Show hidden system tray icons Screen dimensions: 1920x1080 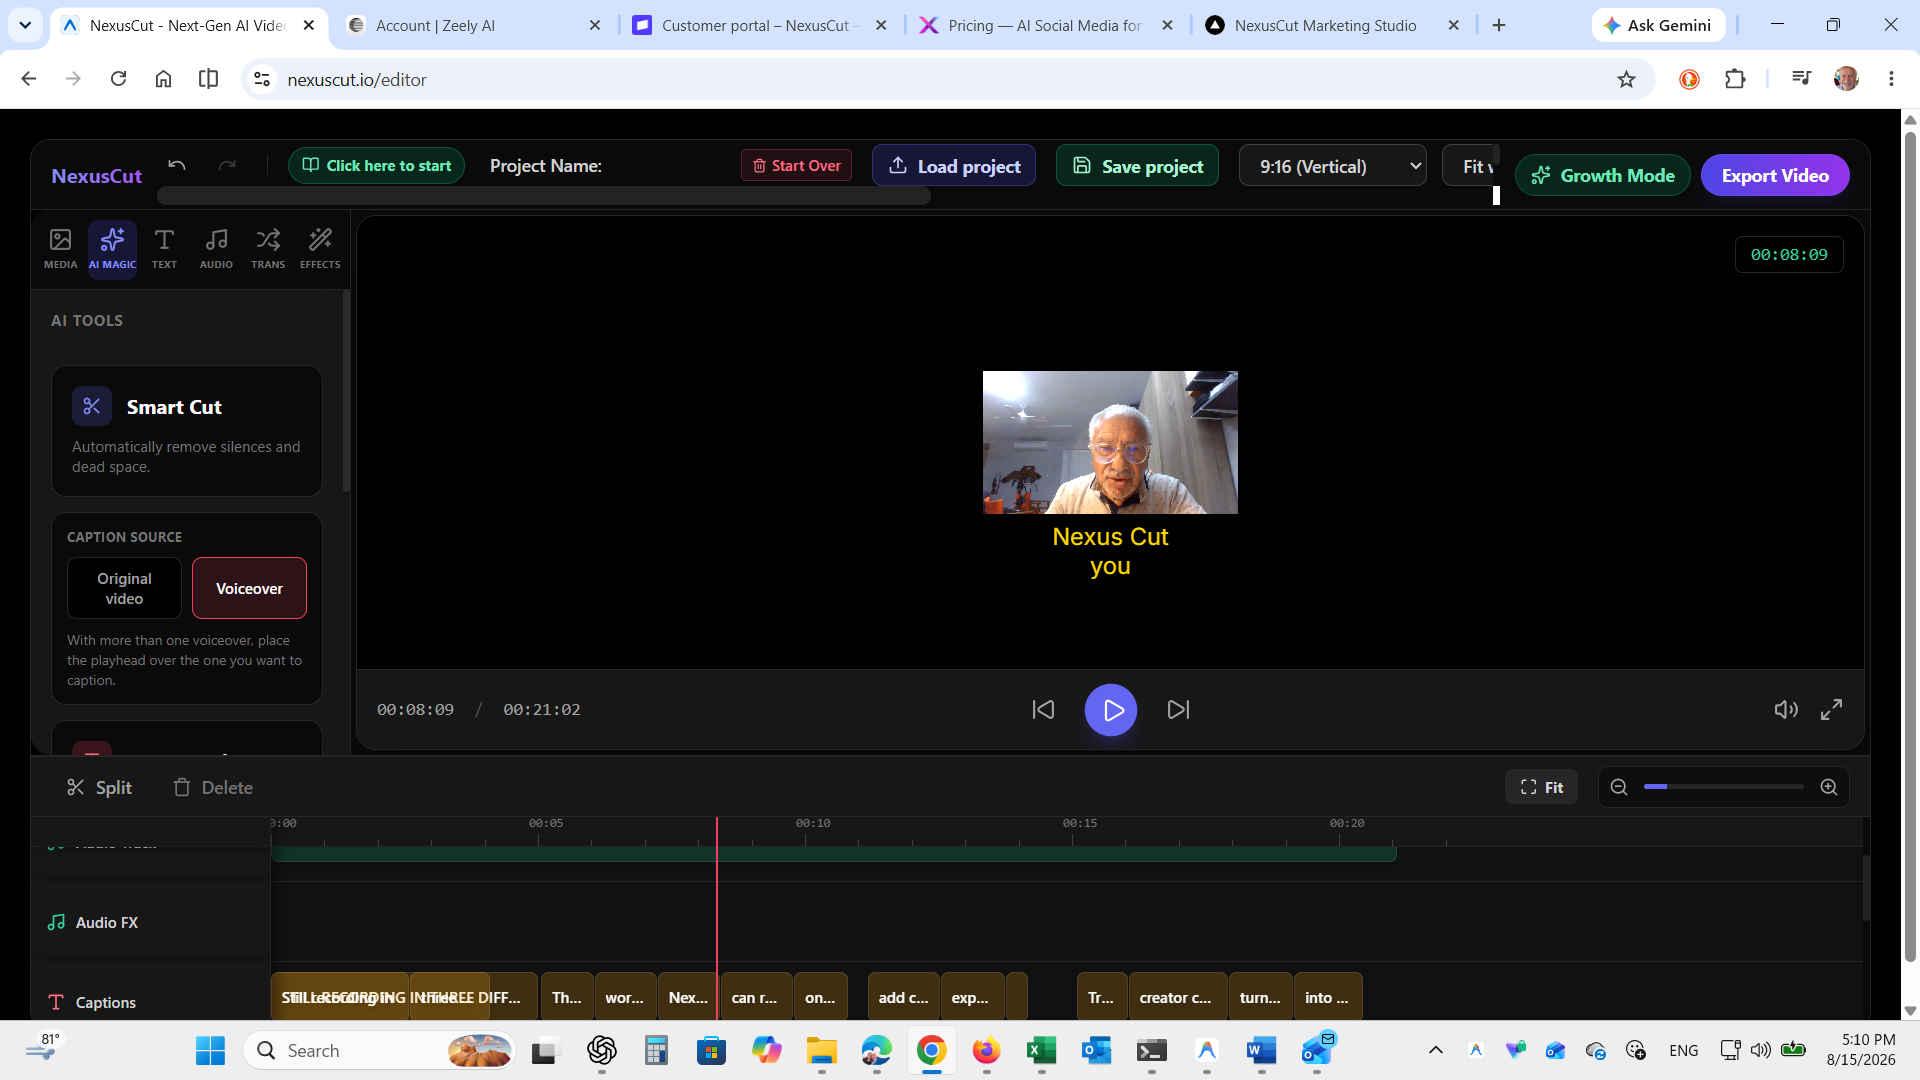coord(1435,1050)
